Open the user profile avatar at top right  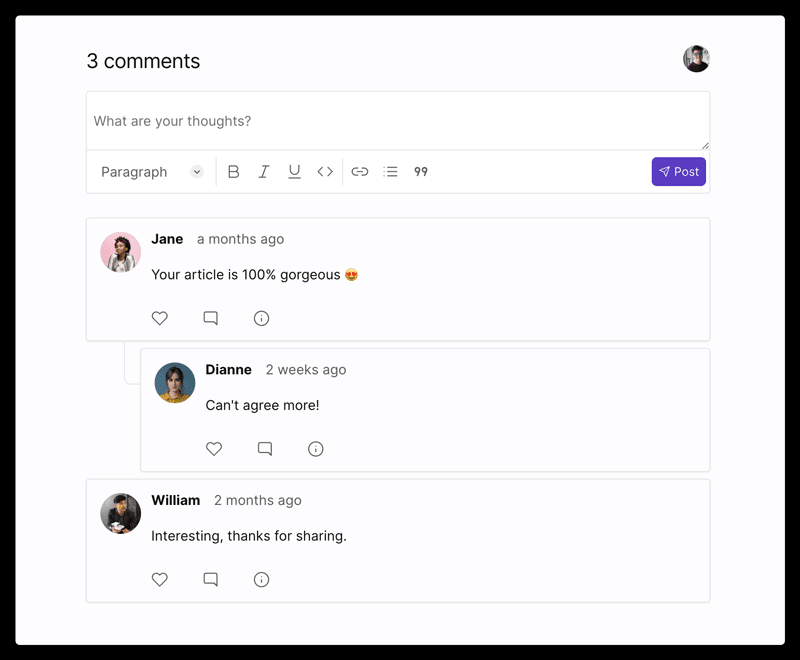pos(696,59)
